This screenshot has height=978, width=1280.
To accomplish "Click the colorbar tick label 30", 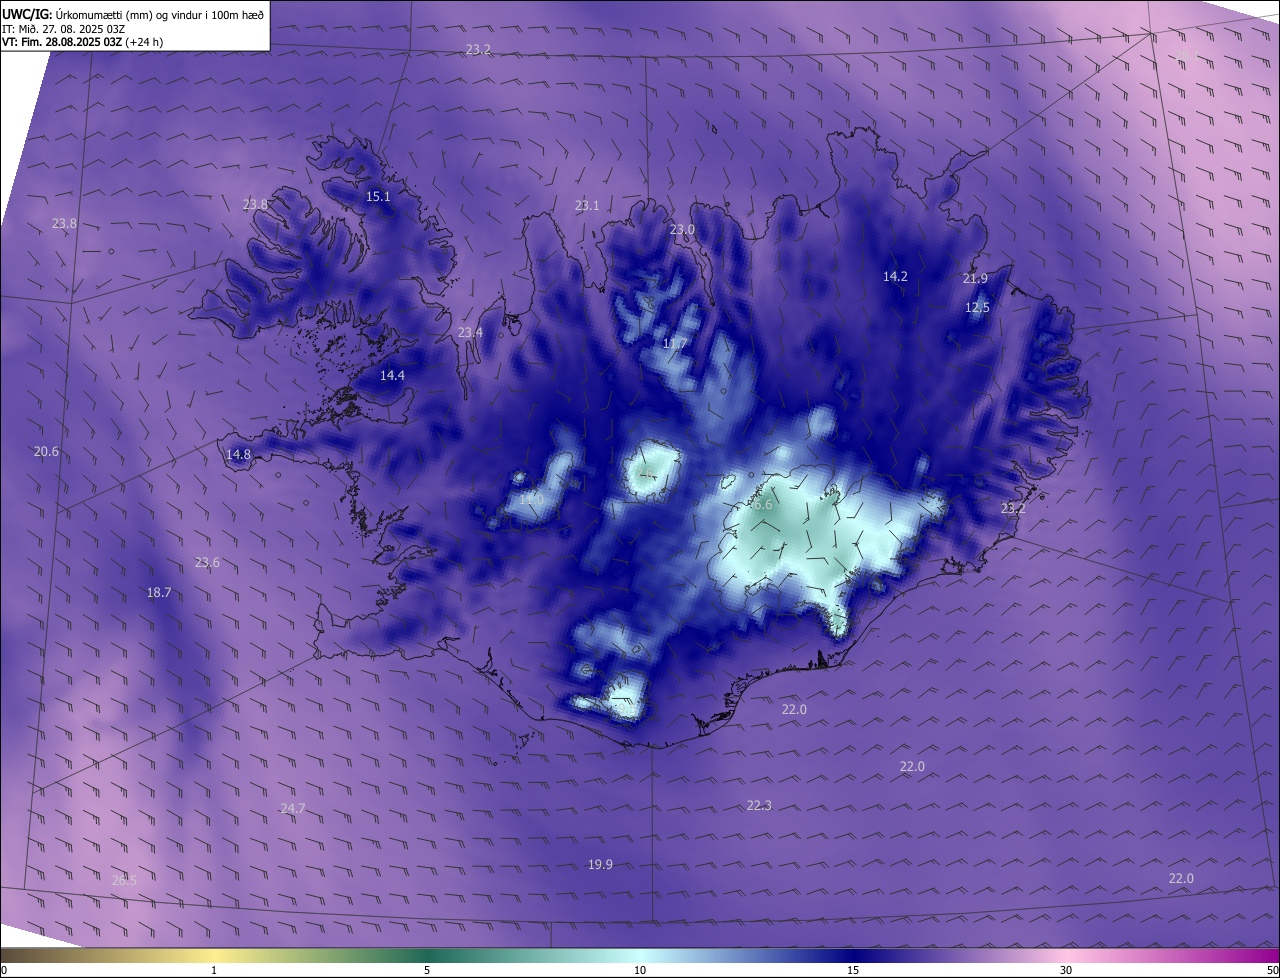I will click(1066, 971).
